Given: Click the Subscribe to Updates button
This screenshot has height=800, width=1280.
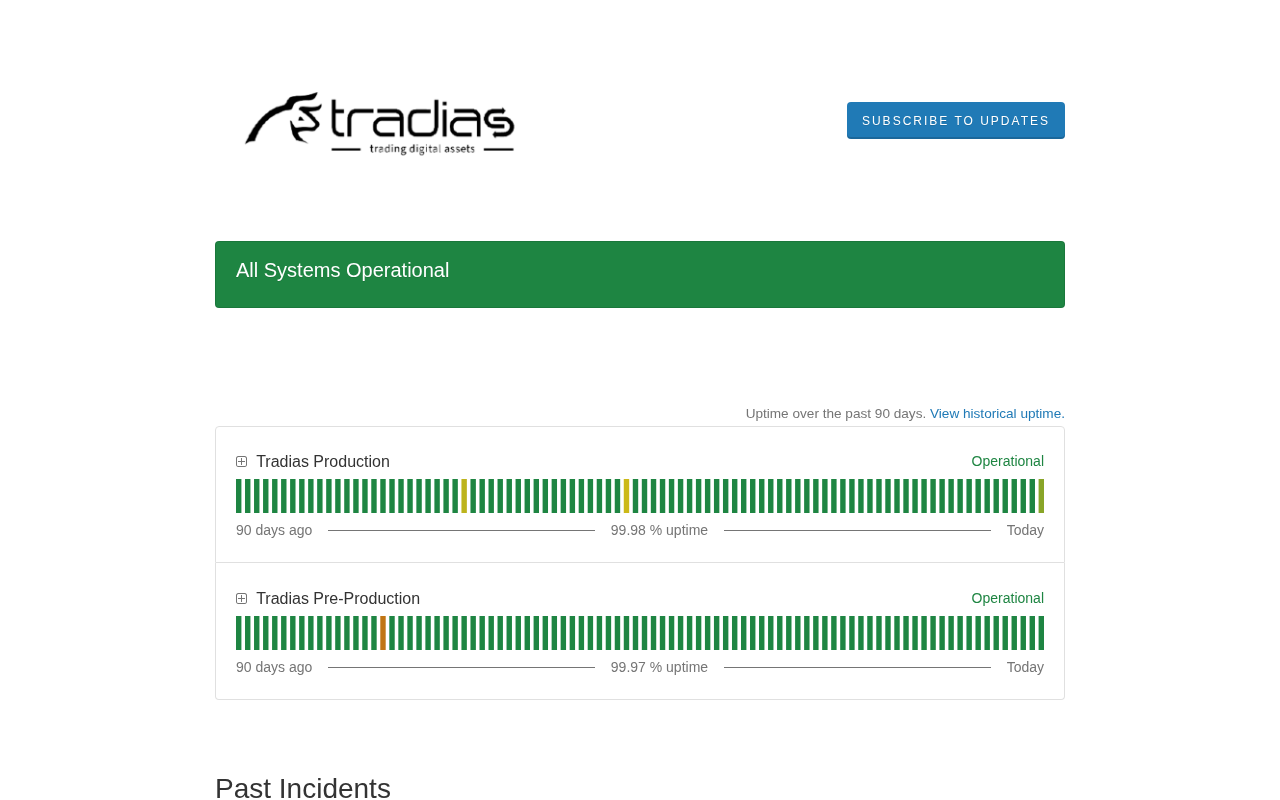Looking at the screenshot, I should (x=955, y=120).
